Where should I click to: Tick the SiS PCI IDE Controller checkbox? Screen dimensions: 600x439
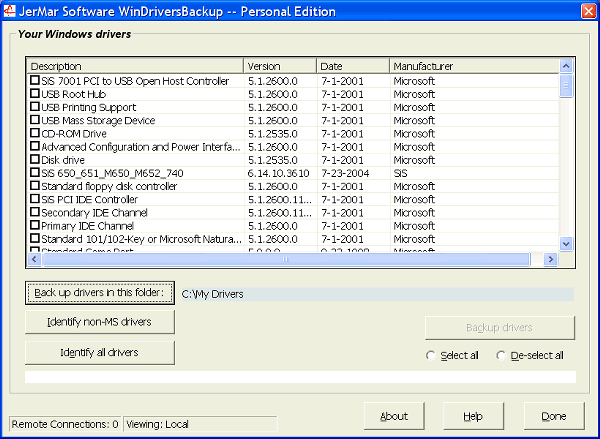(x=35, y=199)
